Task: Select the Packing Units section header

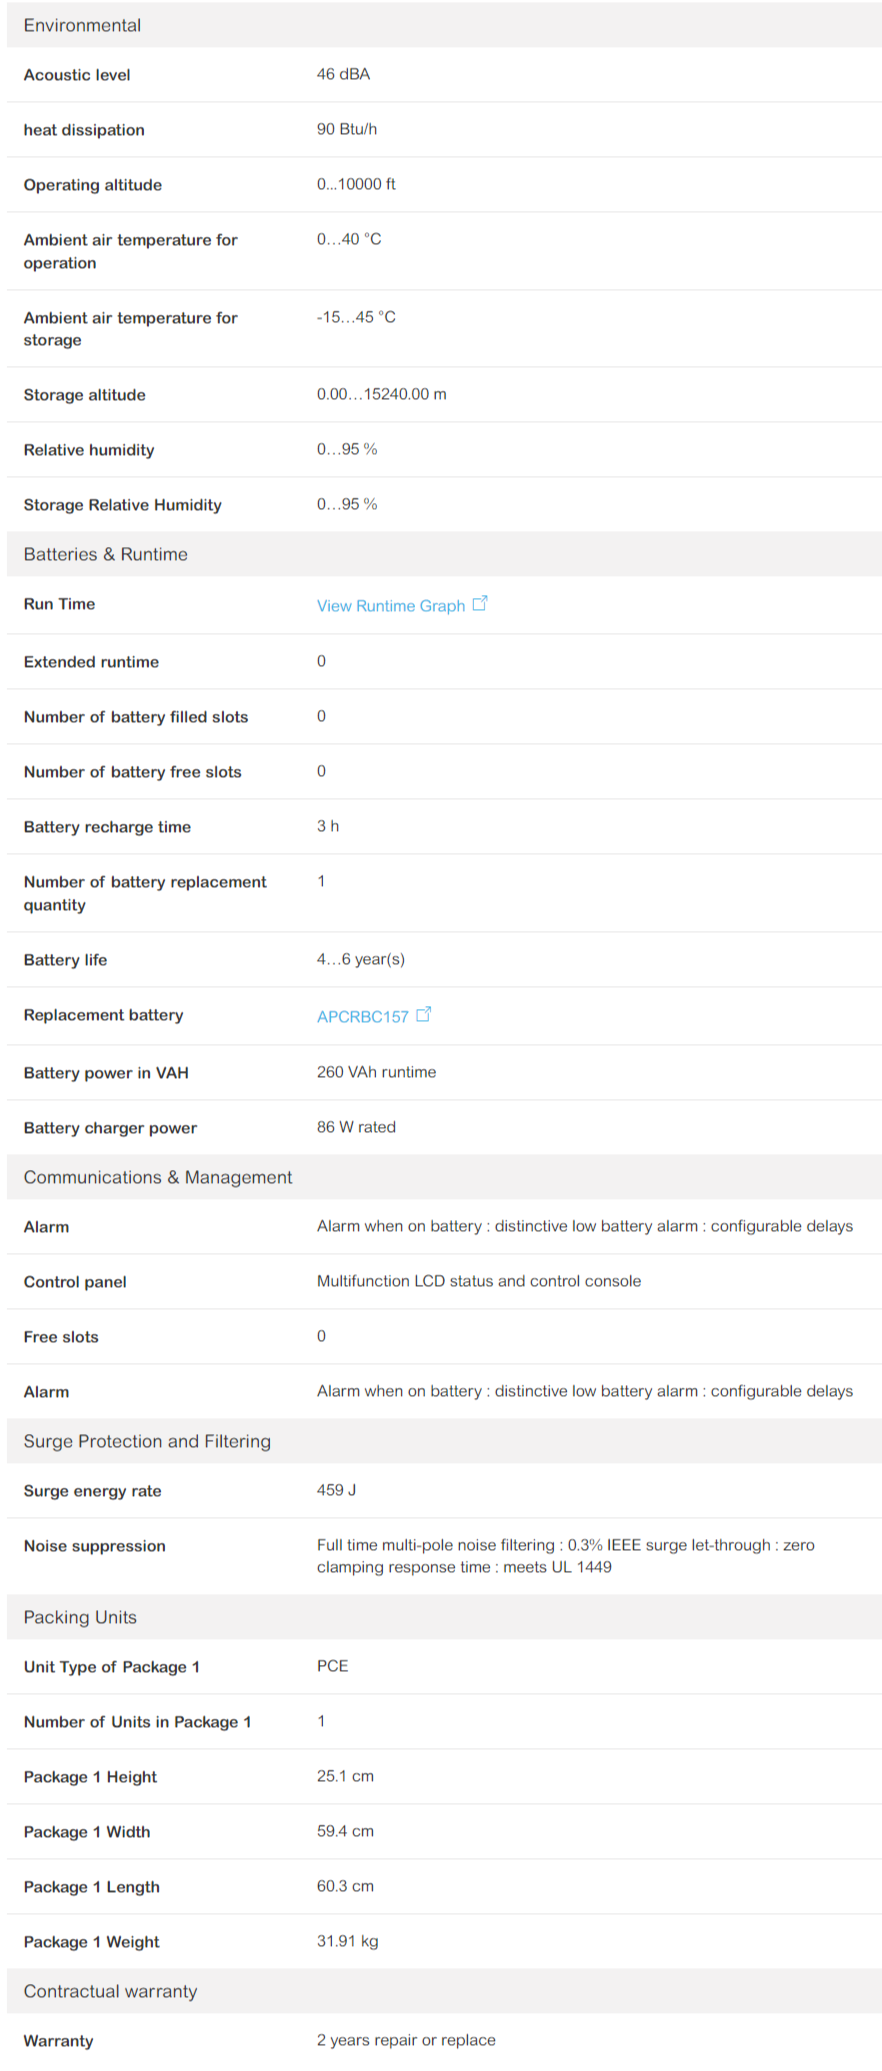Action: (444, 1617)
